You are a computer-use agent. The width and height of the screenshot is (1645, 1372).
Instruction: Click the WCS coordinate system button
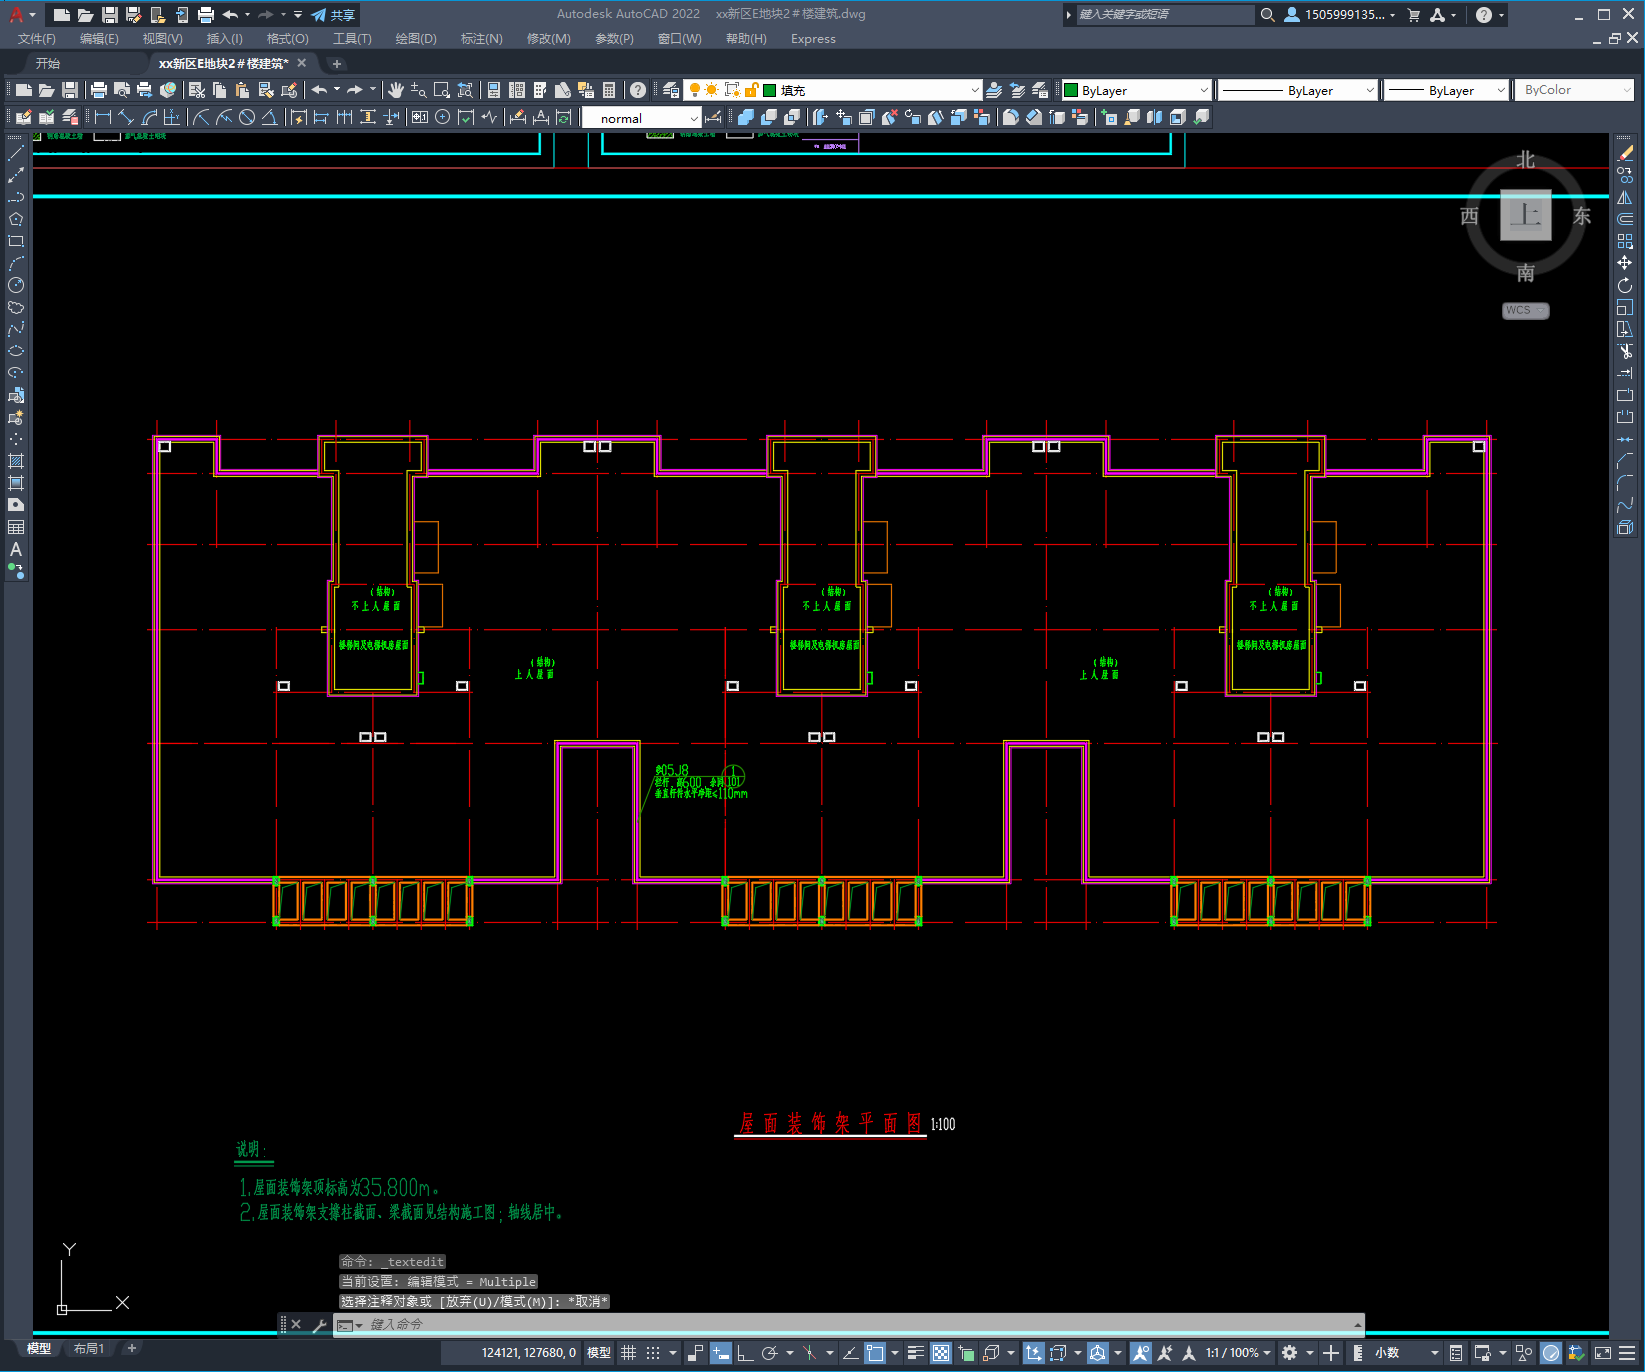click(1524, 310)
